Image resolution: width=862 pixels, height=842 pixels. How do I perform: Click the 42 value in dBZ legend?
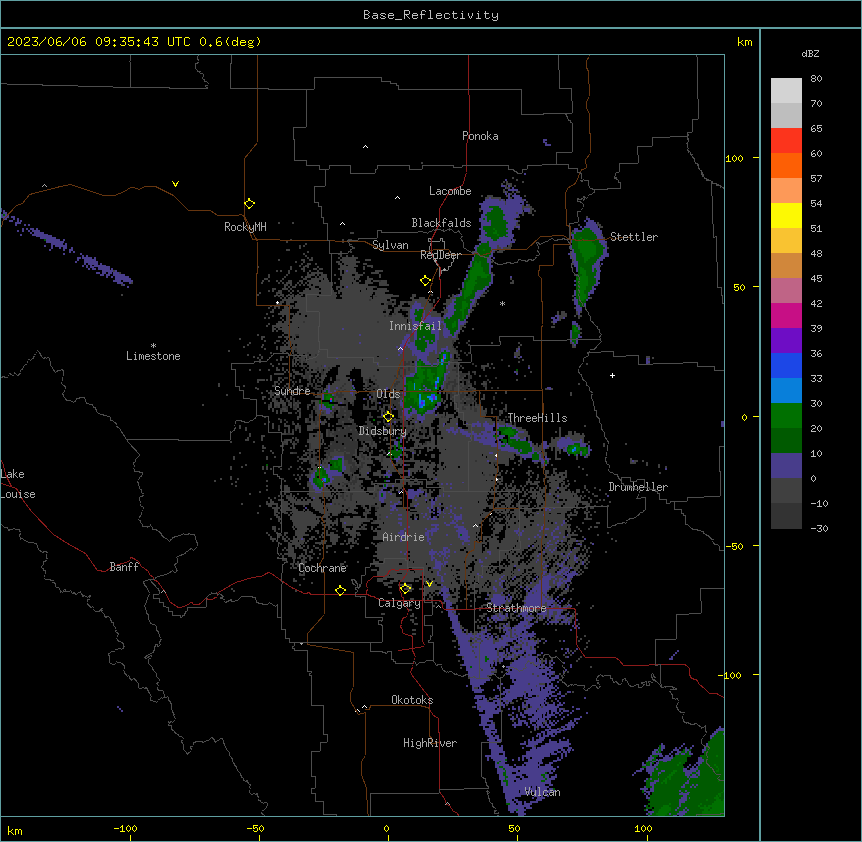pos(816,303)
